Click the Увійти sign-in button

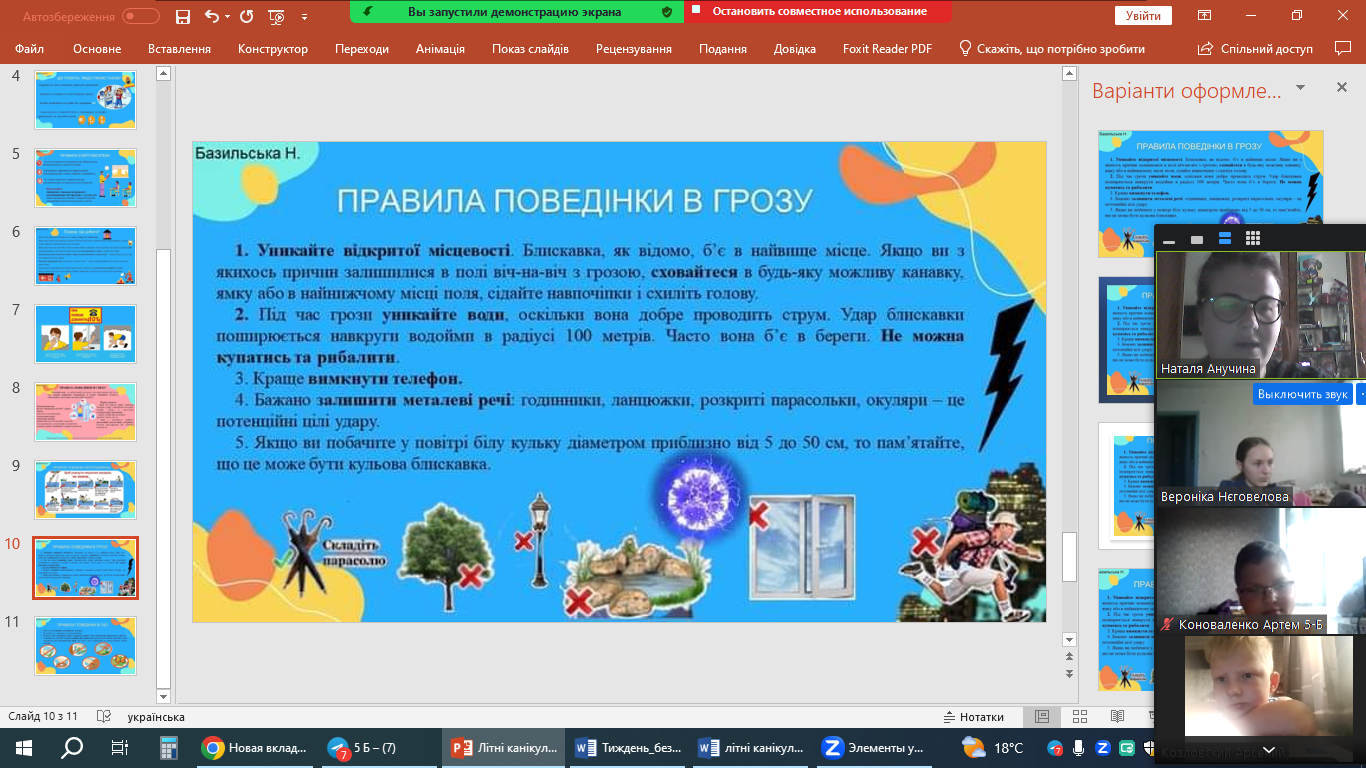coord(1143,16)
